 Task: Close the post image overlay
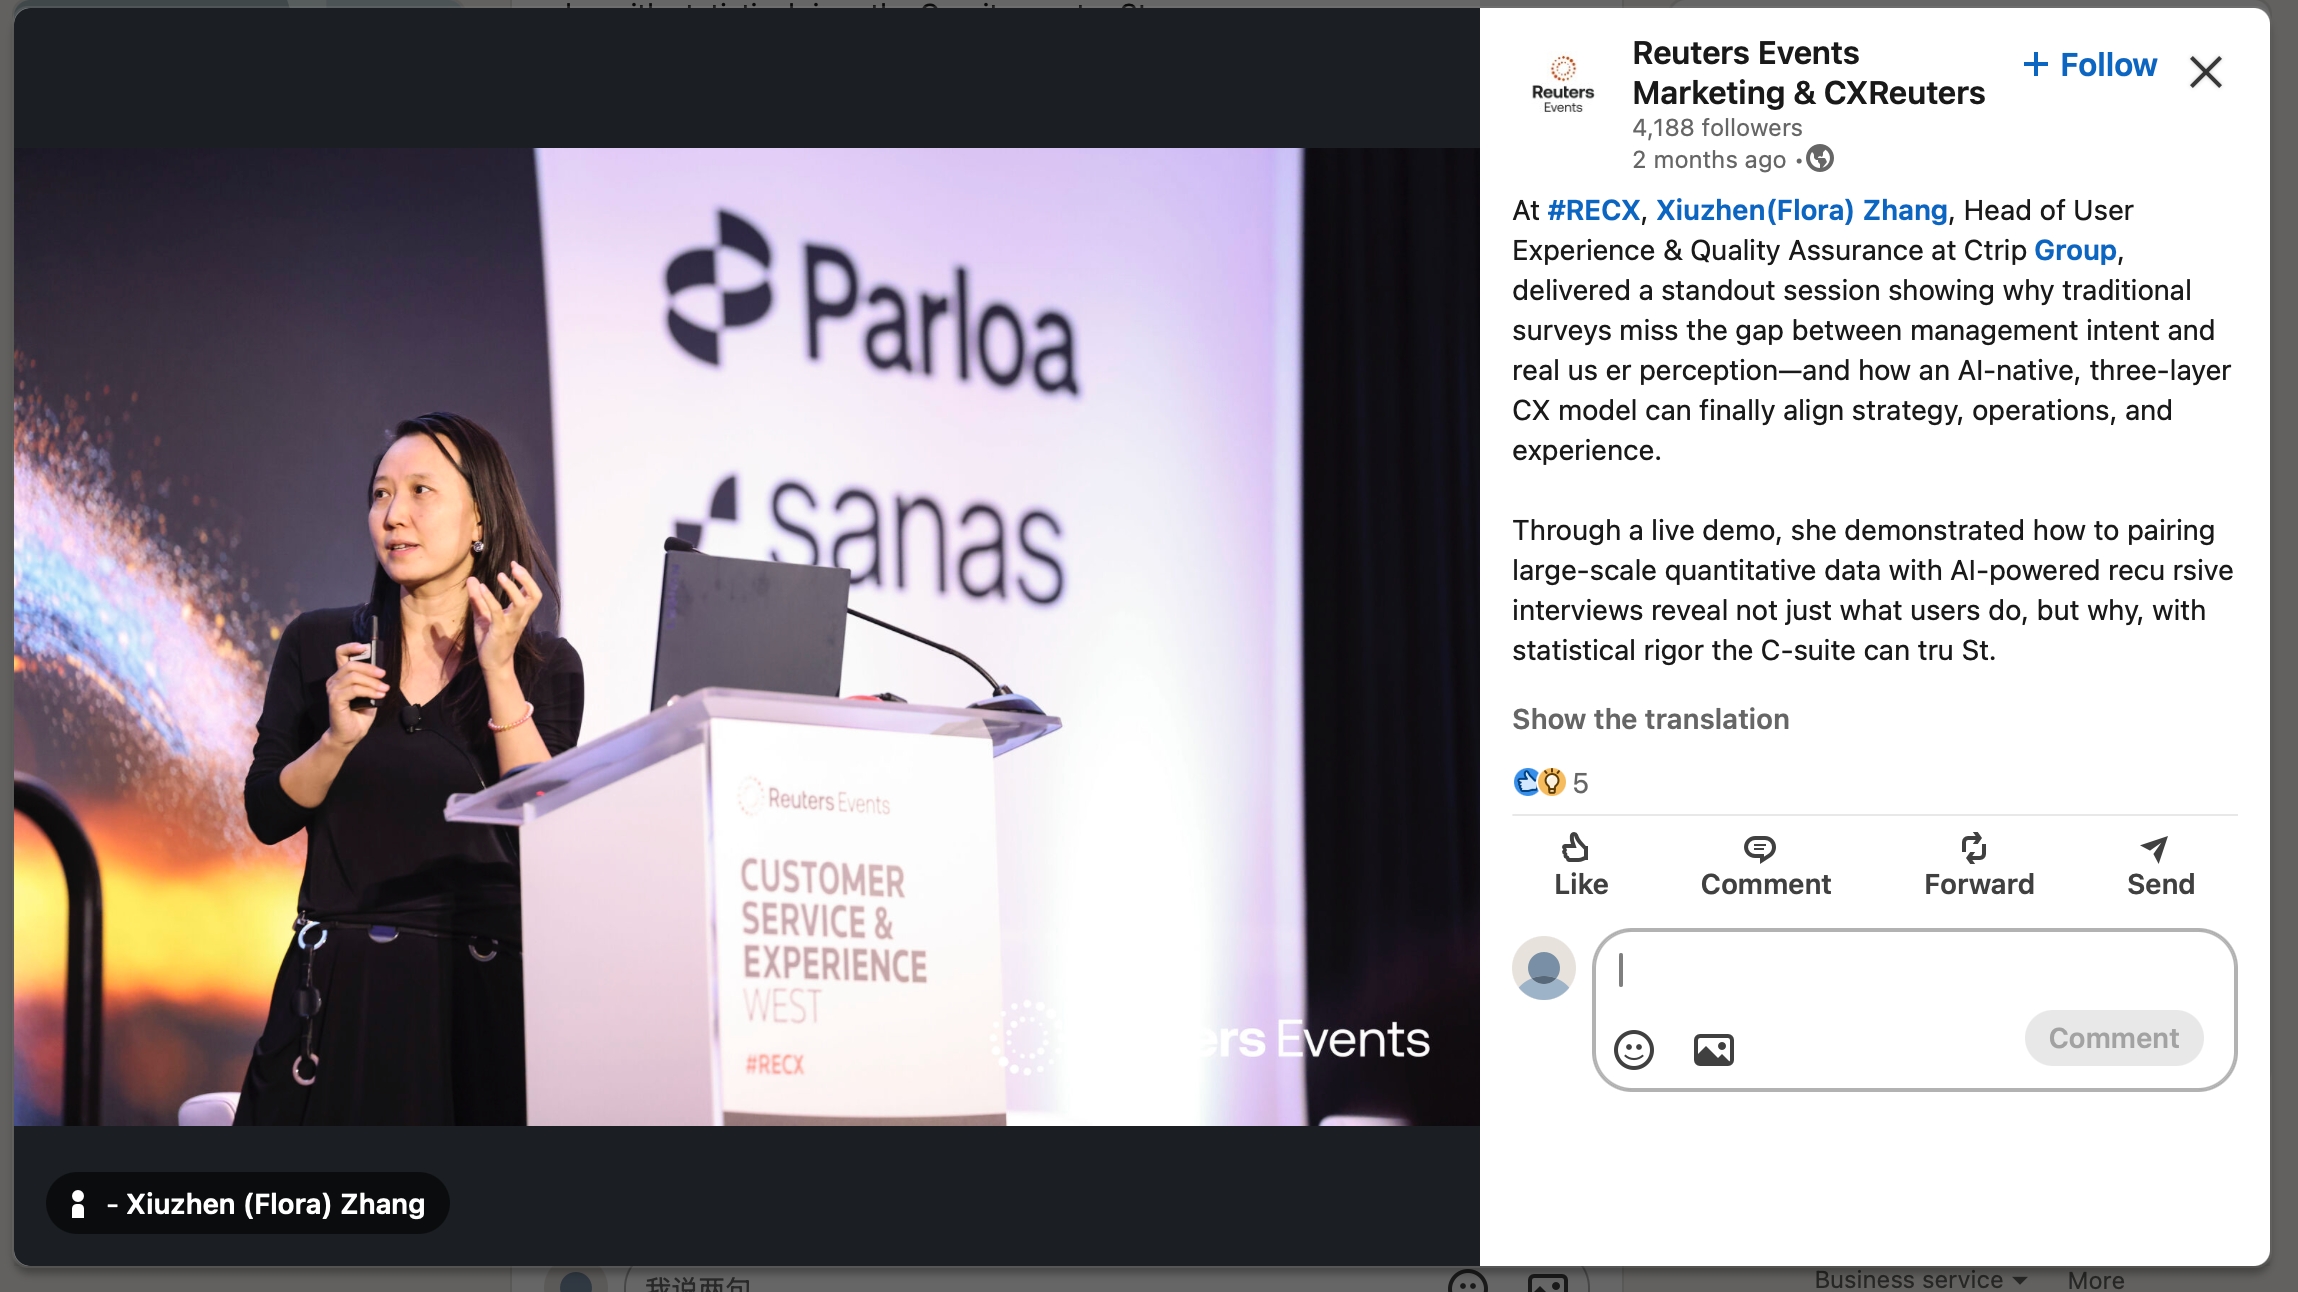(2205, 72)
